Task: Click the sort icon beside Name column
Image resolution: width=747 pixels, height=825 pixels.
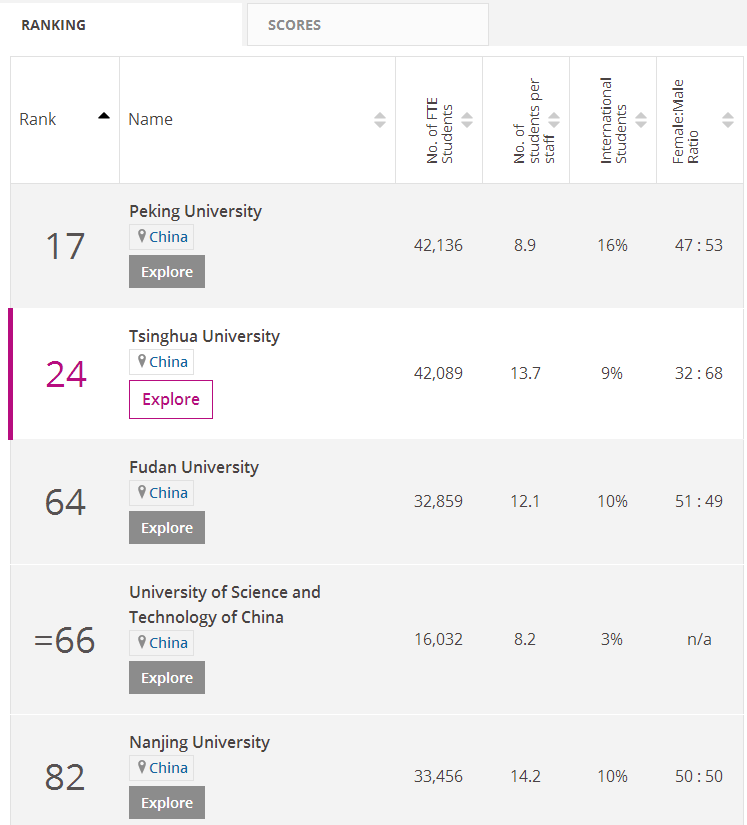Action: click(380, 119)
